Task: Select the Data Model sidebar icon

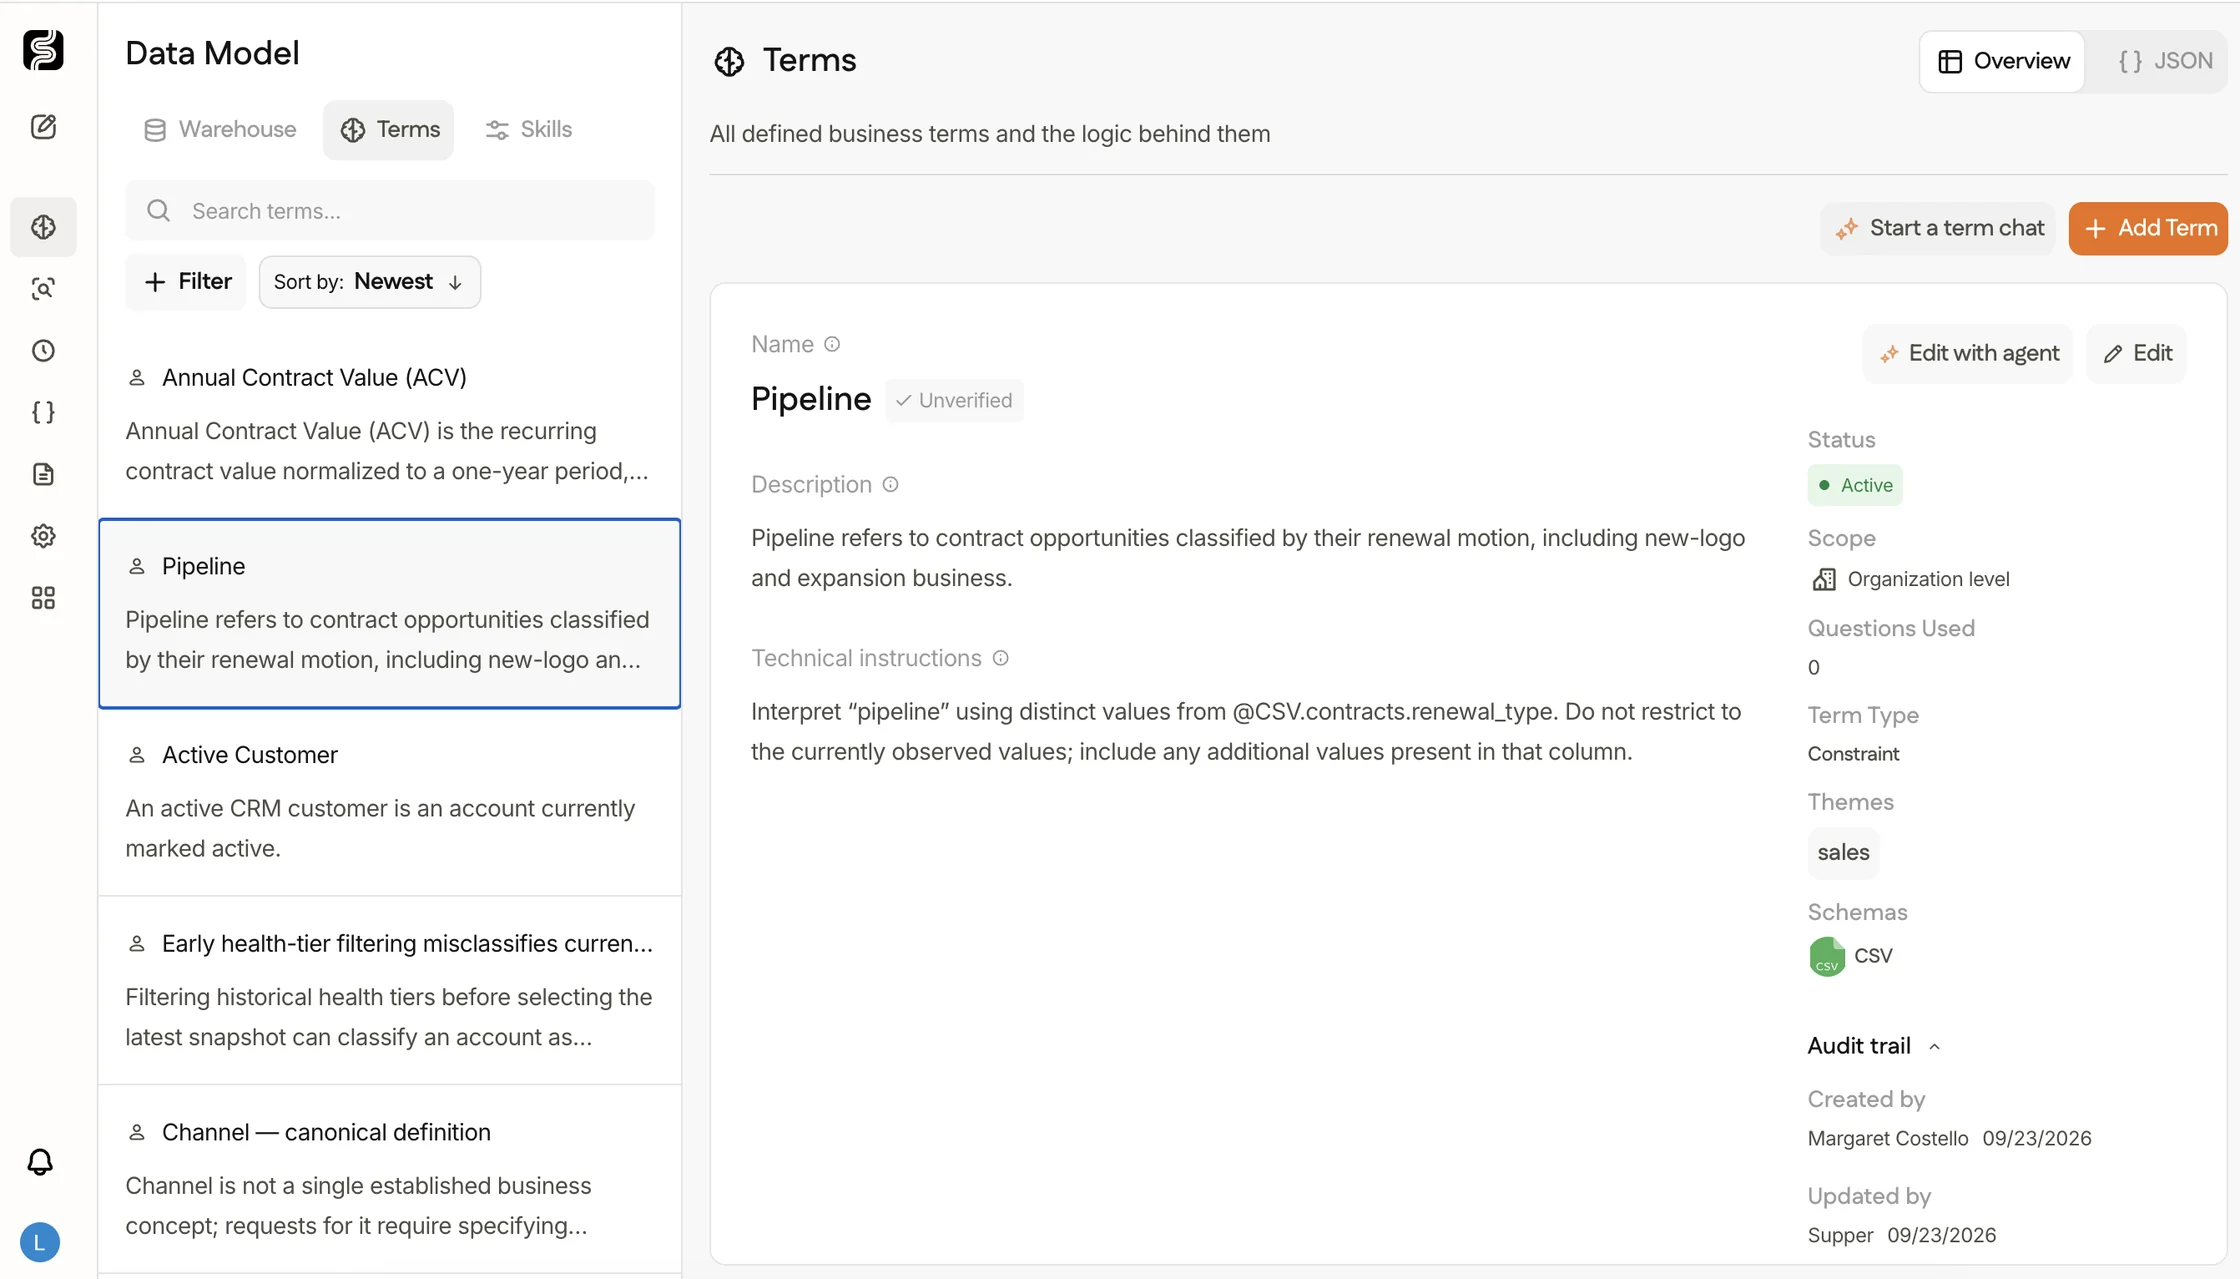Action: [43, 227]
